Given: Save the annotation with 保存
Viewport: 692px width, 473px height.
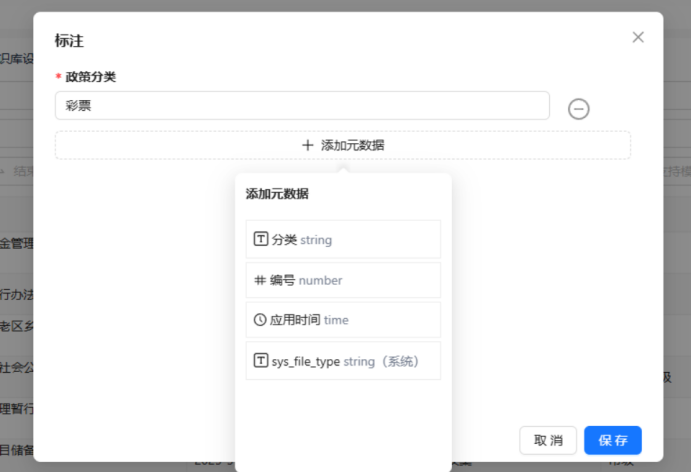Looking at the screenshot, I should pos(613,440).
